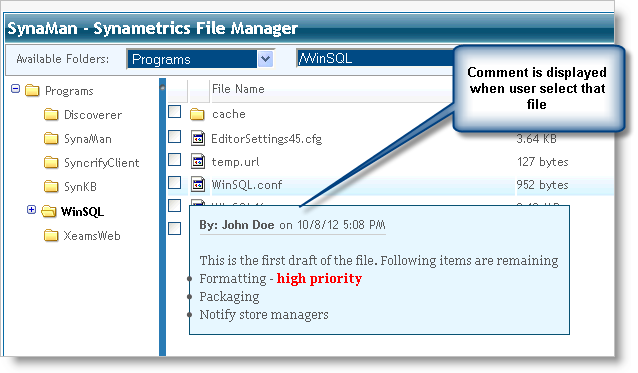Tick the last checkbox in file list
This screenshot has height=373, width=638.
tap(175, 229)
